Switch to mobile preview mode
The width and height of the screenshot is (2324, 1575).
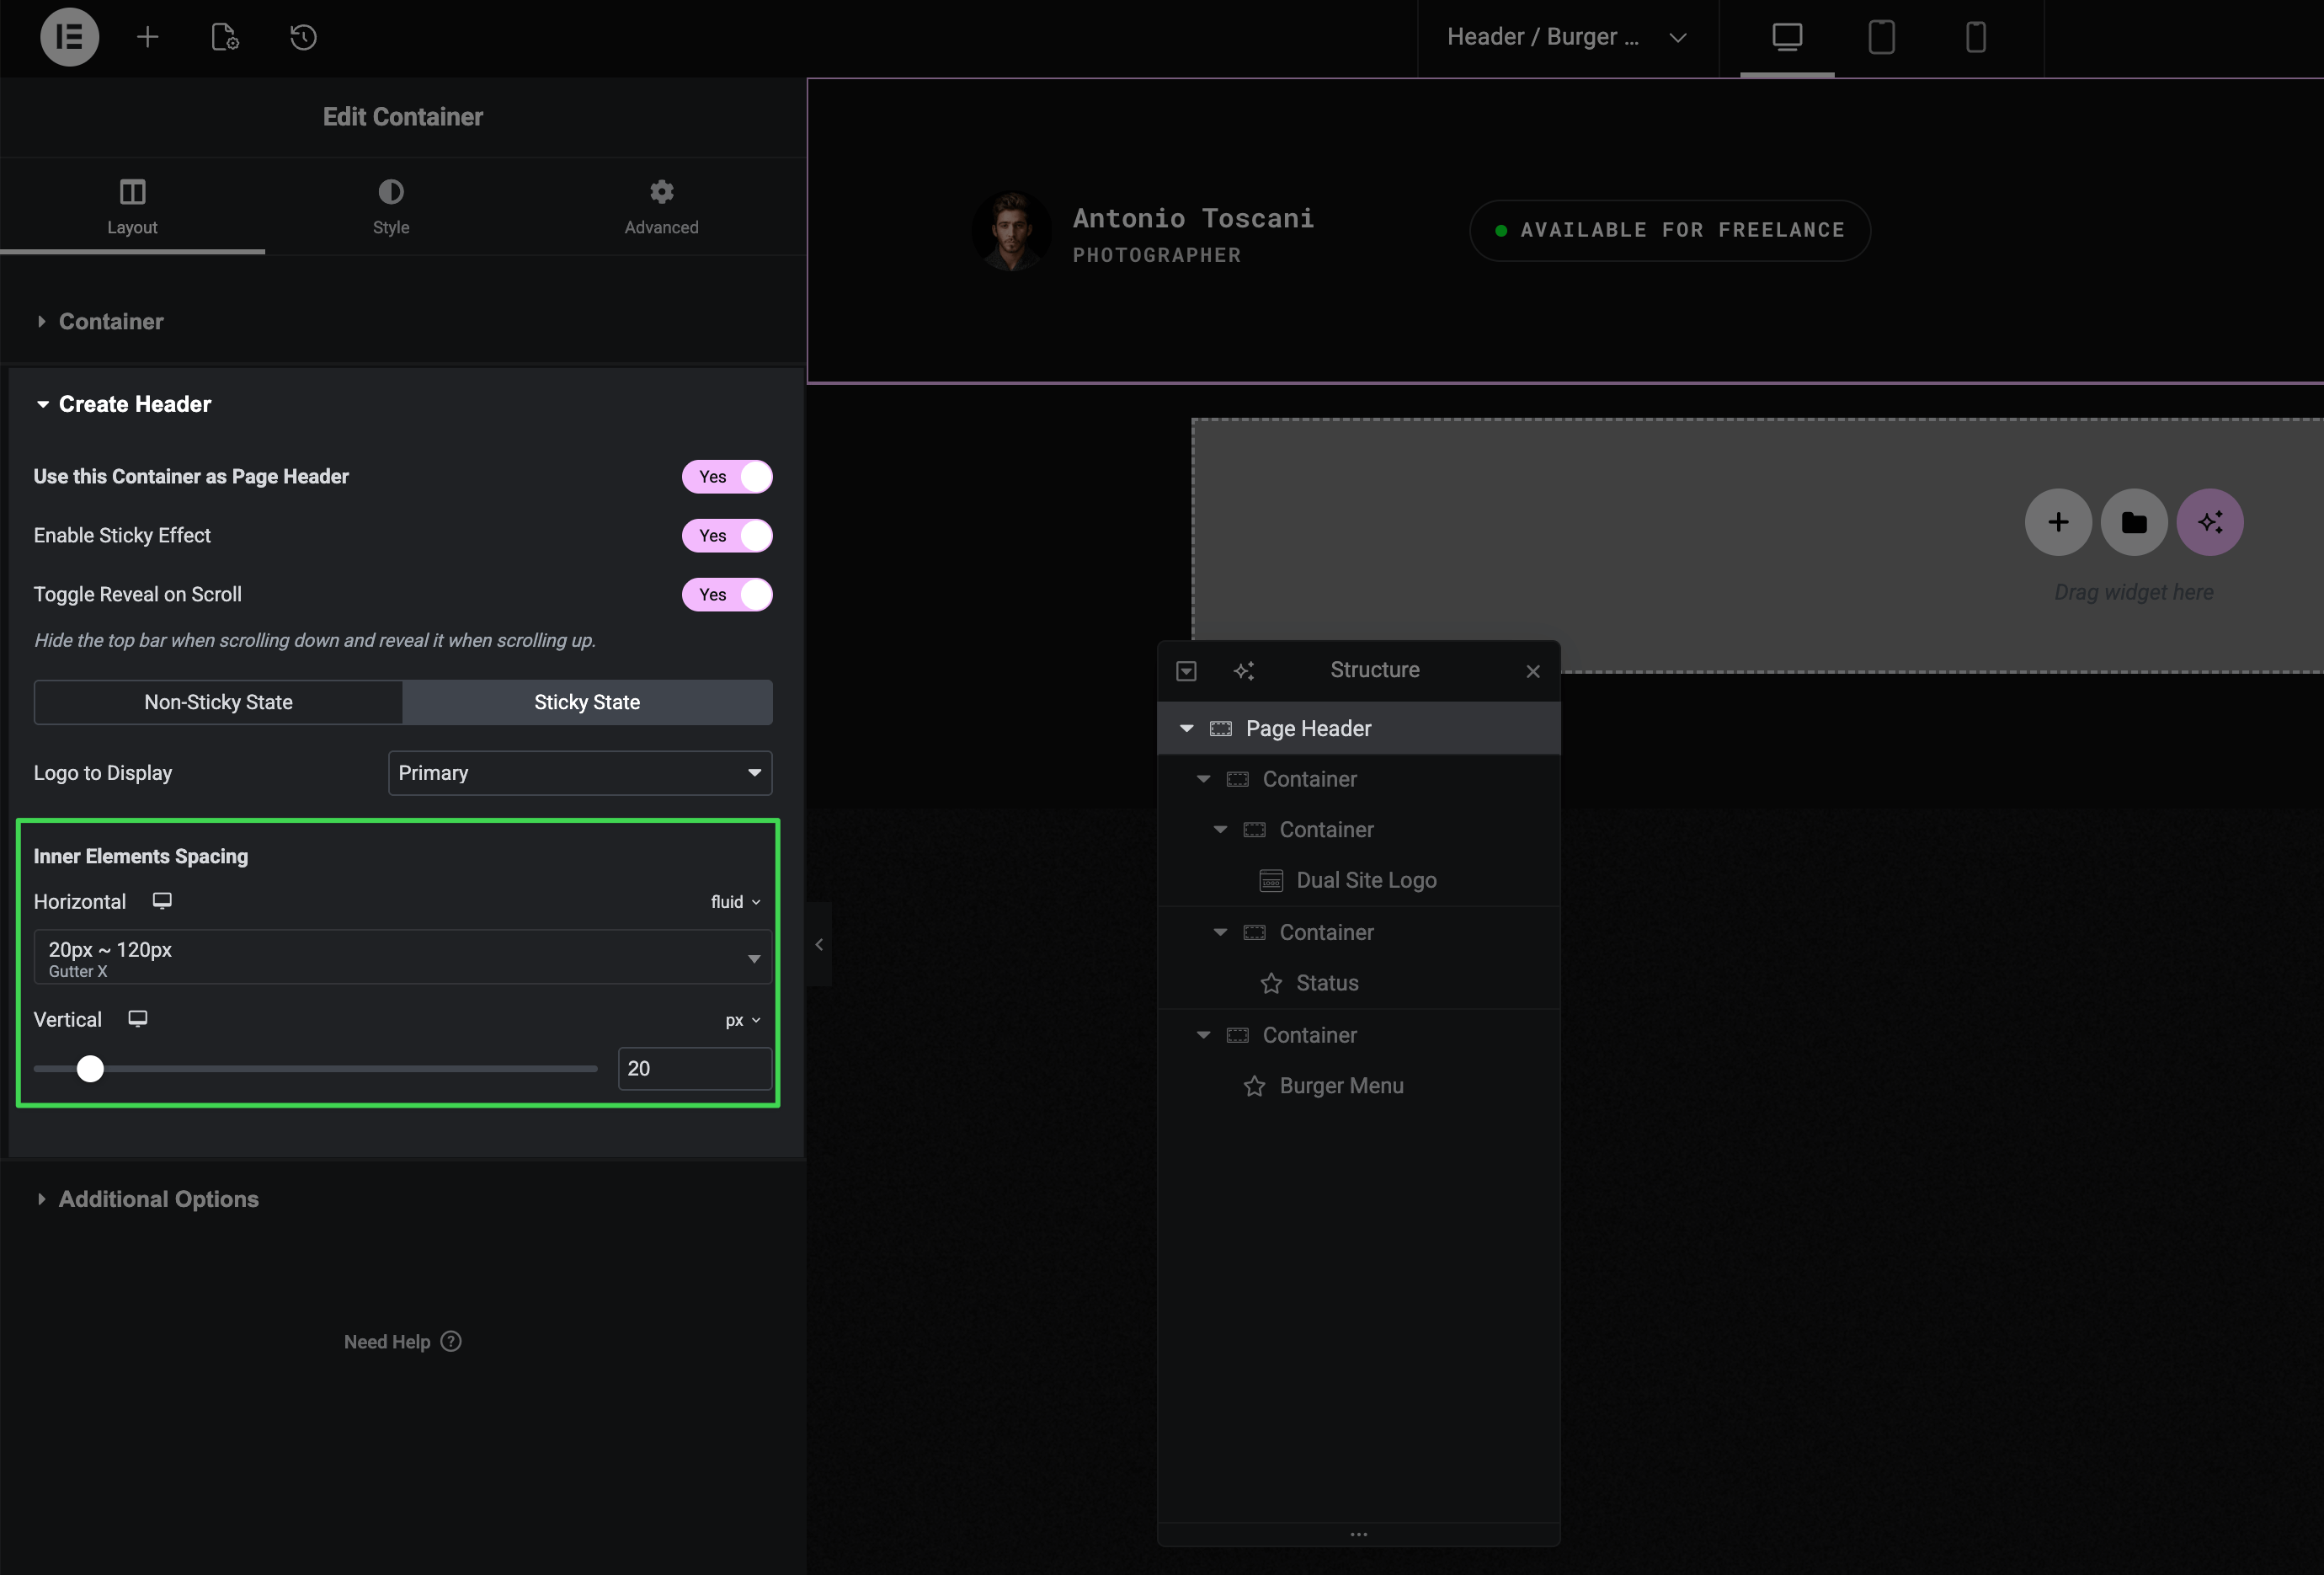[1975, 37]
